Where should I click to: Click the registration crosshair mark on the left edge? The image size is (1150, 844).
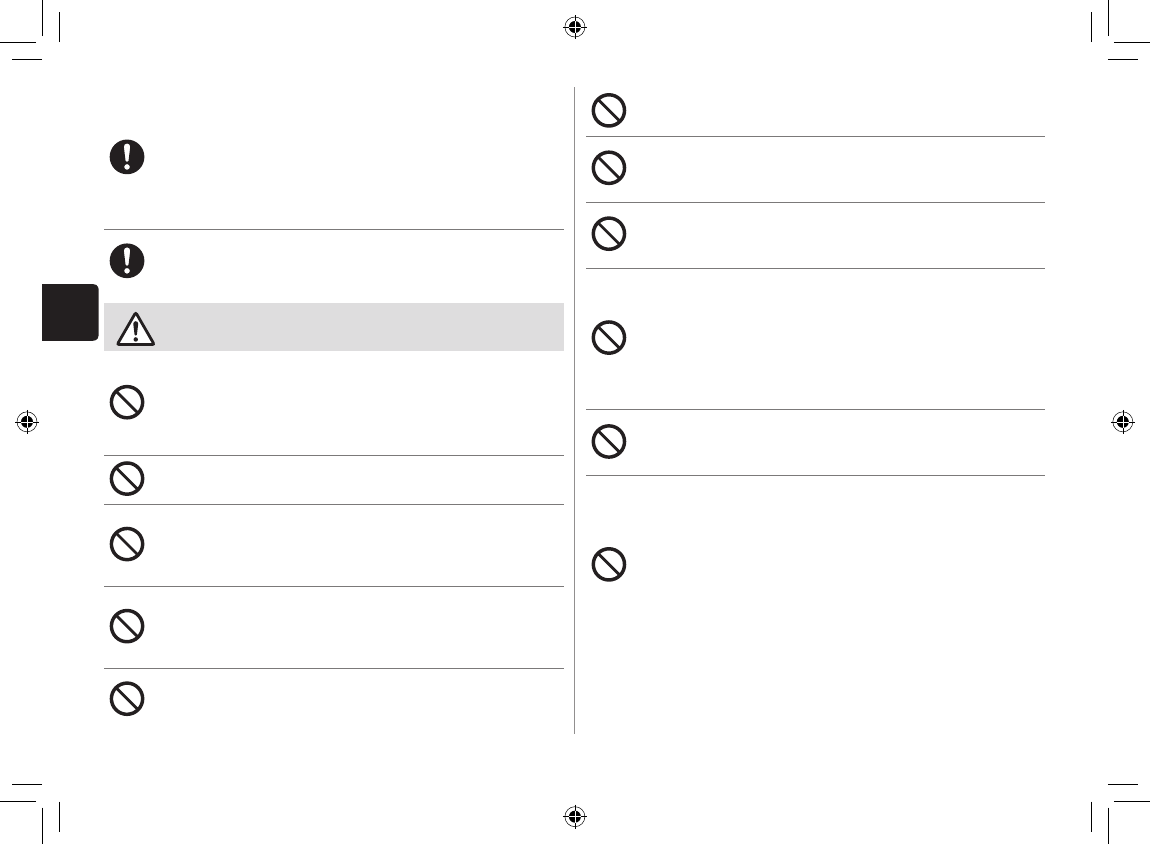[x=28, y=422]
